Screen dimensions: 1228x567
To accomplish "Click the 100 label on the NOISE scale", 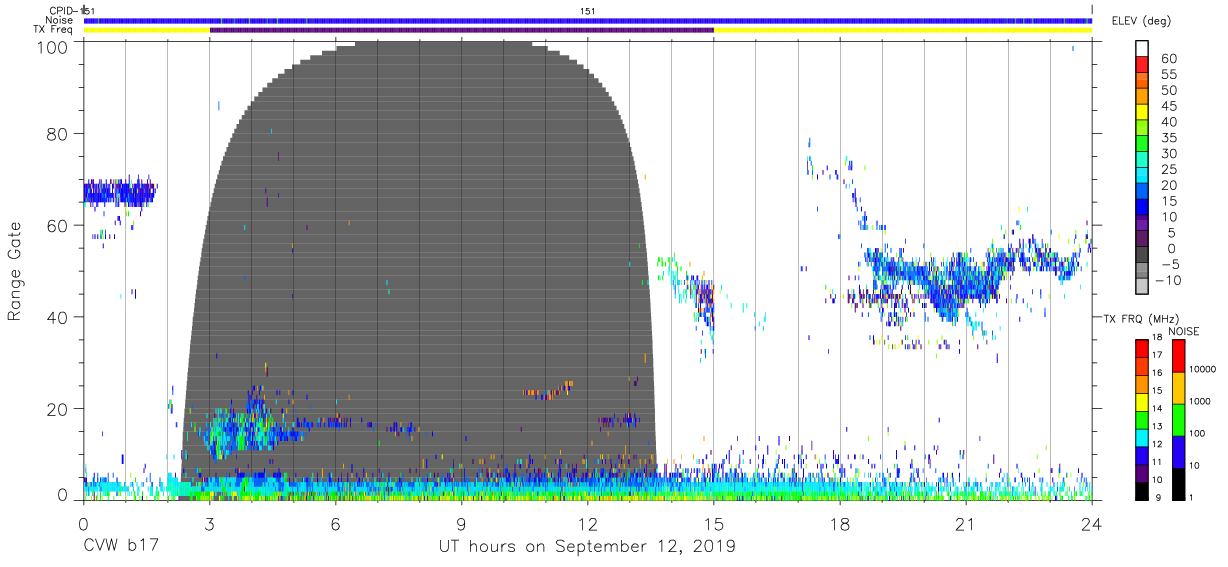I will (1197, 433).
